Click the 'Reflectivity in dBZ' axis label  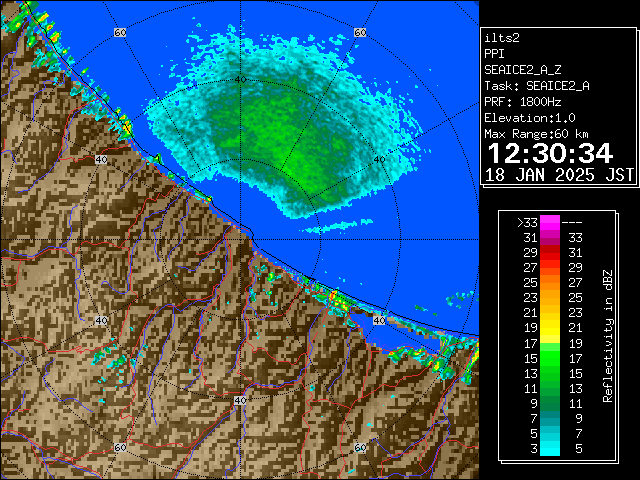[608, 336]
